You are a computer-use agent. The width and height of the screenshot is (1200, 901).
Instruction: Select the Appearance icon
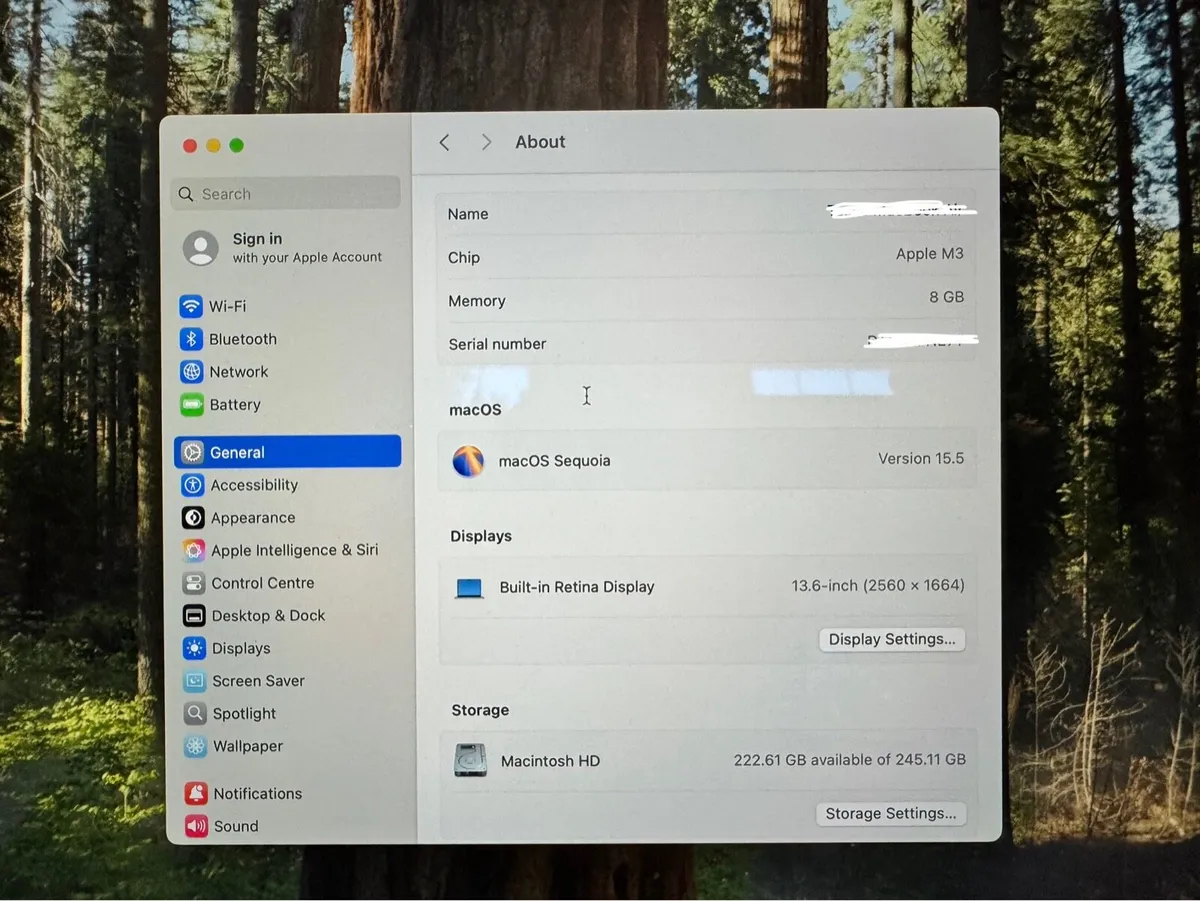[x=193, y=518]
